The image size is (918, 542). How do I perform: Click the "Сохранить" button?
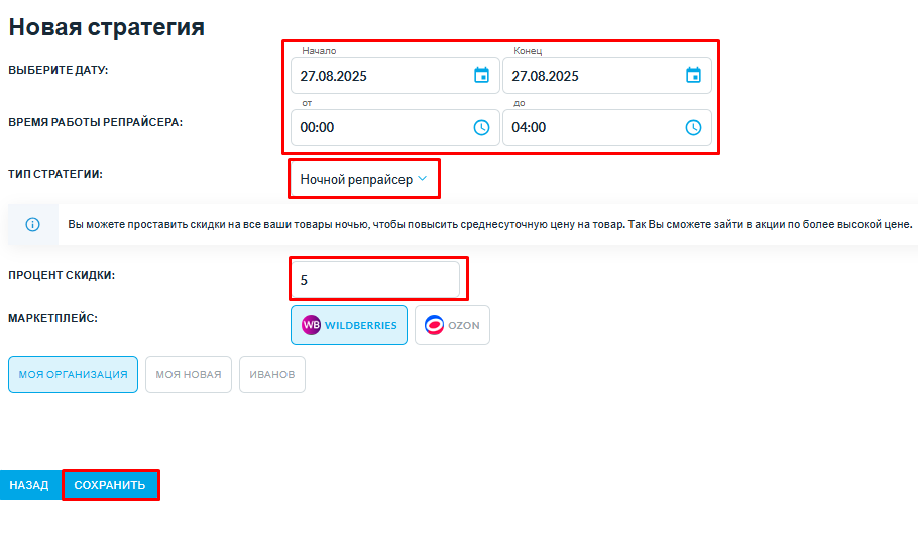tap(110, 485)
